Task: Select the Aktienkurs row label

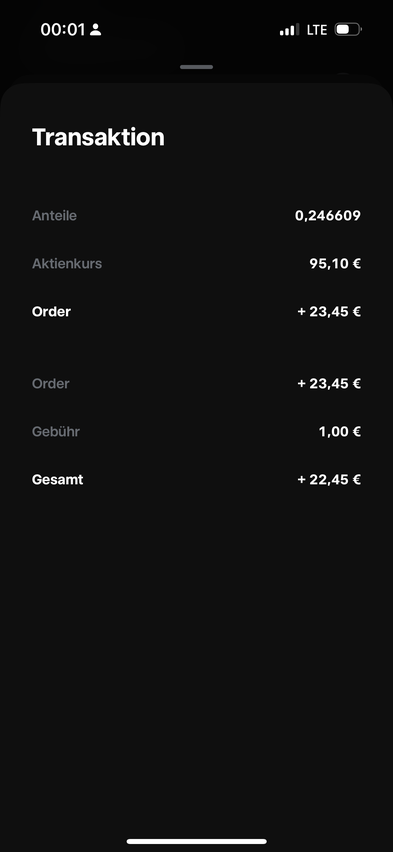Action: click(x=67, y=264)
